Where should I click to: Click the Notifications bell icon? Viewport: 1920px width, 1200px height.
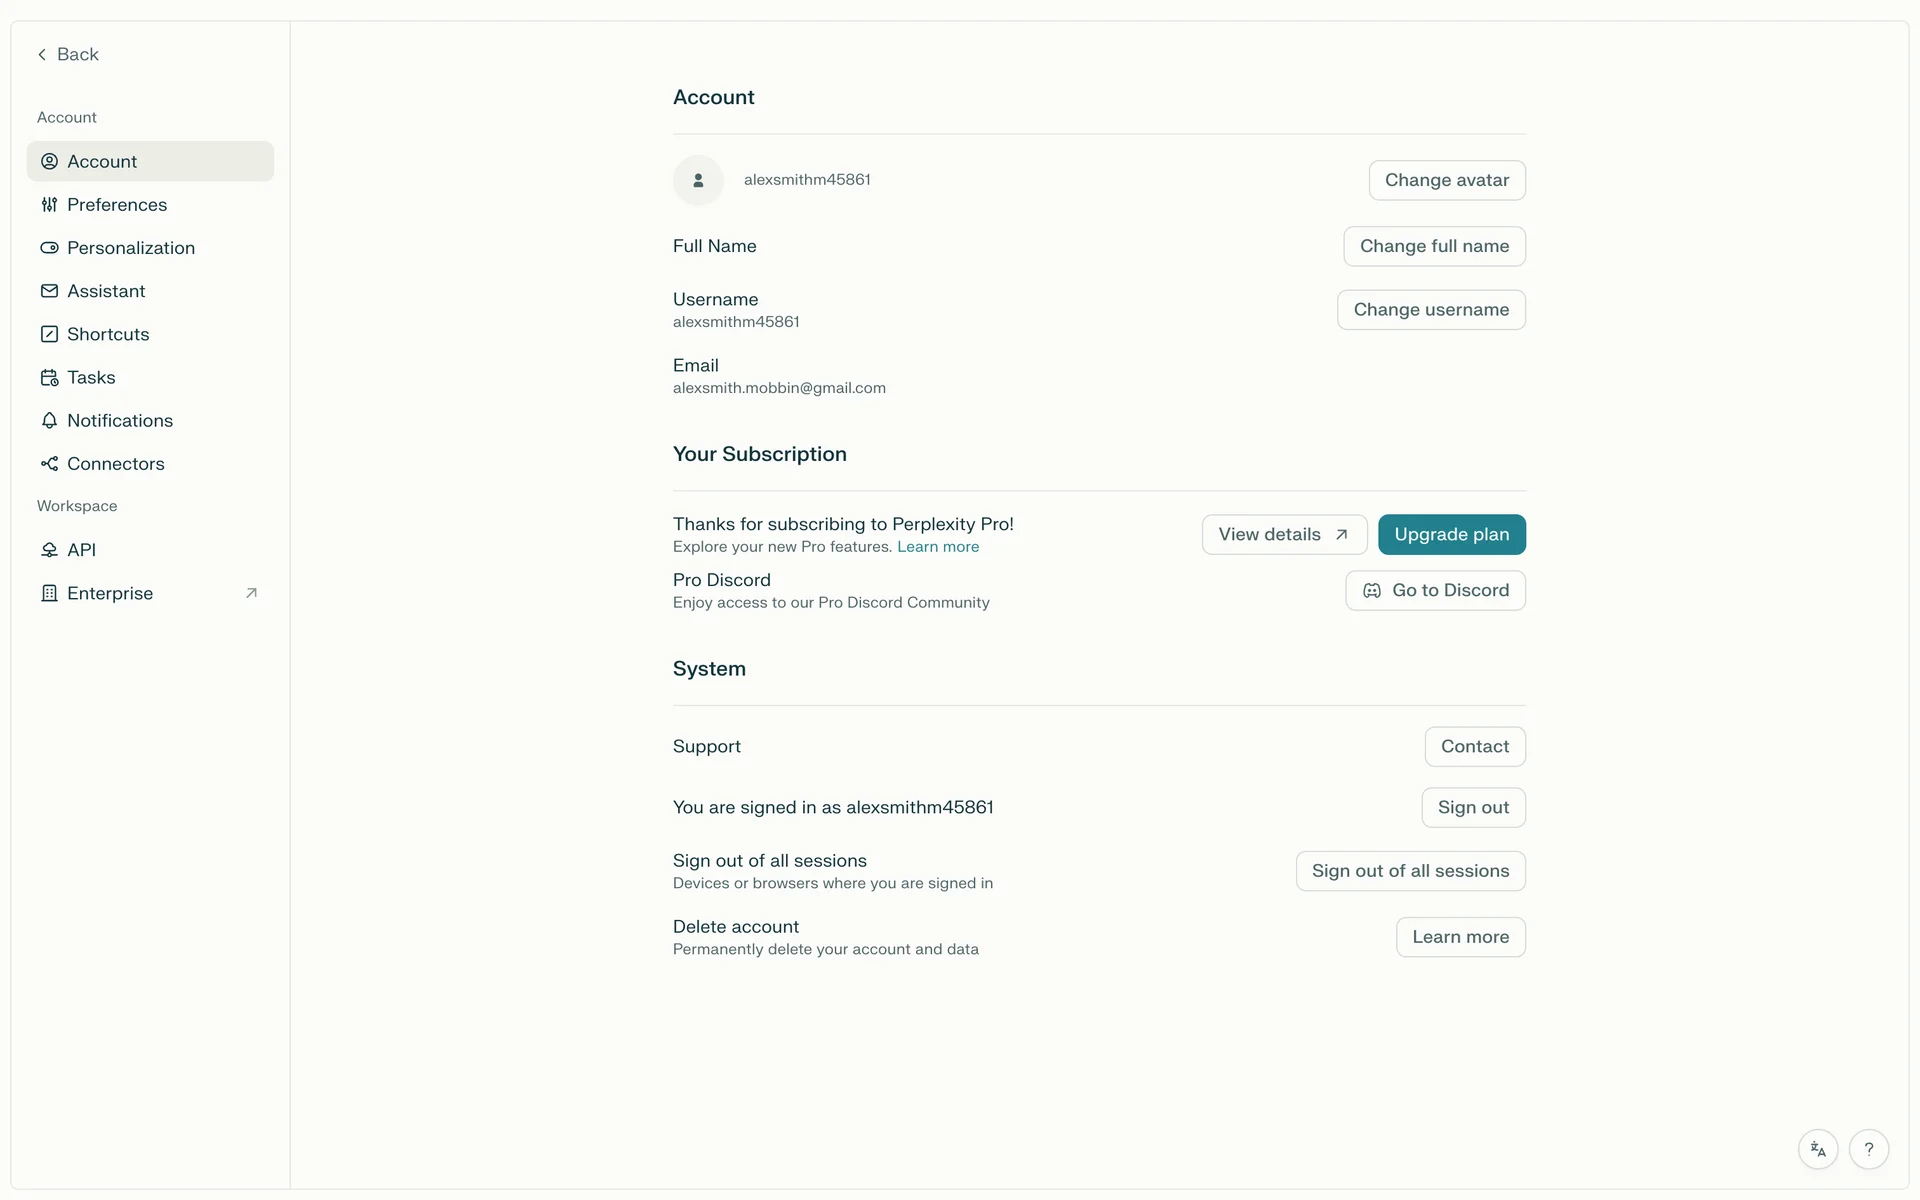point(49,421)
